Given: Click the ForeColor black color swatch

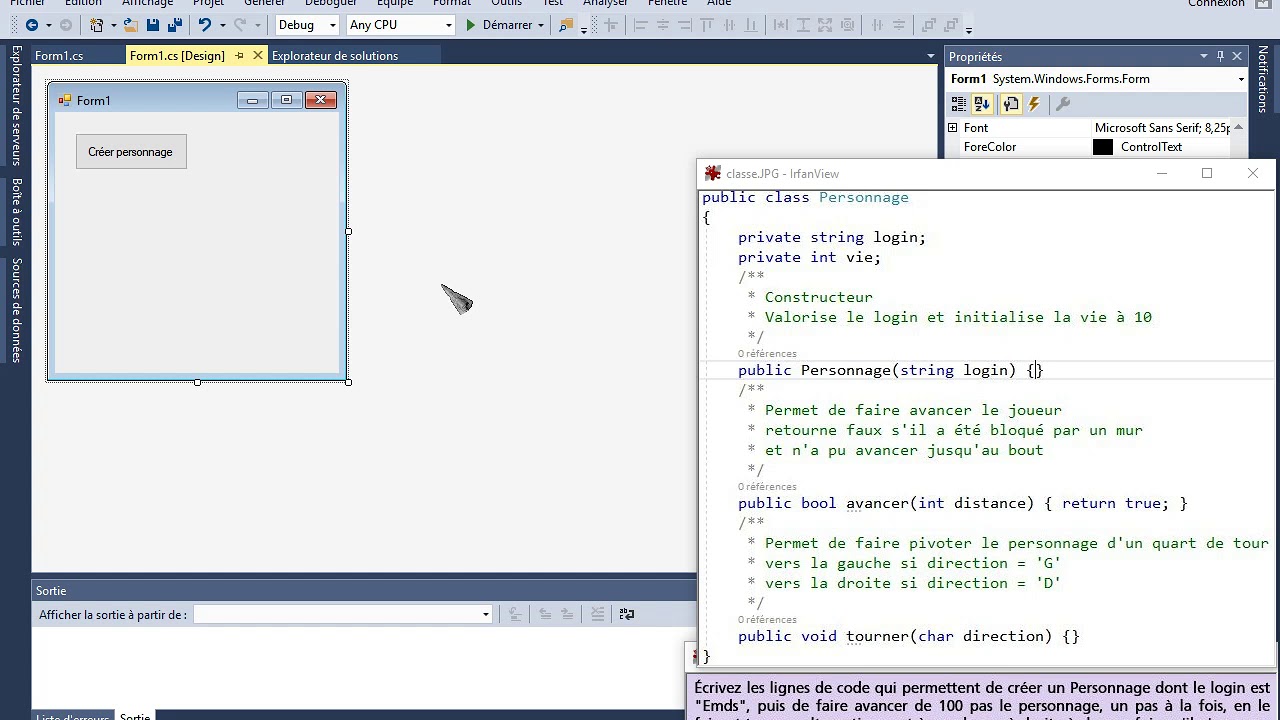Looking at the screenshot, I should point(1103,147).
